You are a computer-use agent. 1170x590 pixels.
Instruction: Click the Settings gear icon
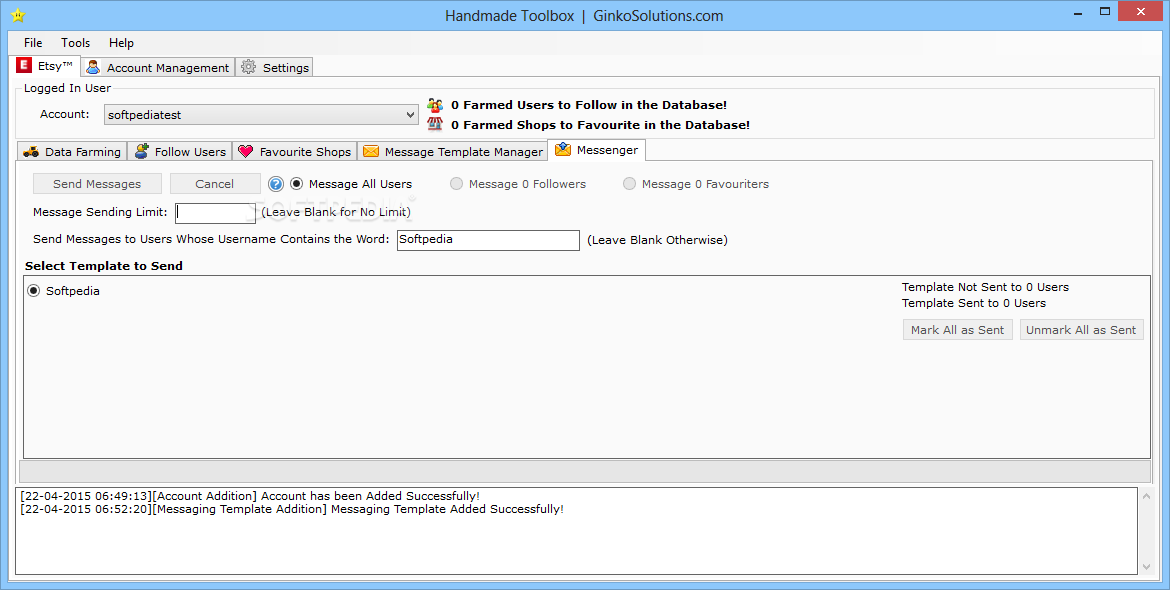248,67
